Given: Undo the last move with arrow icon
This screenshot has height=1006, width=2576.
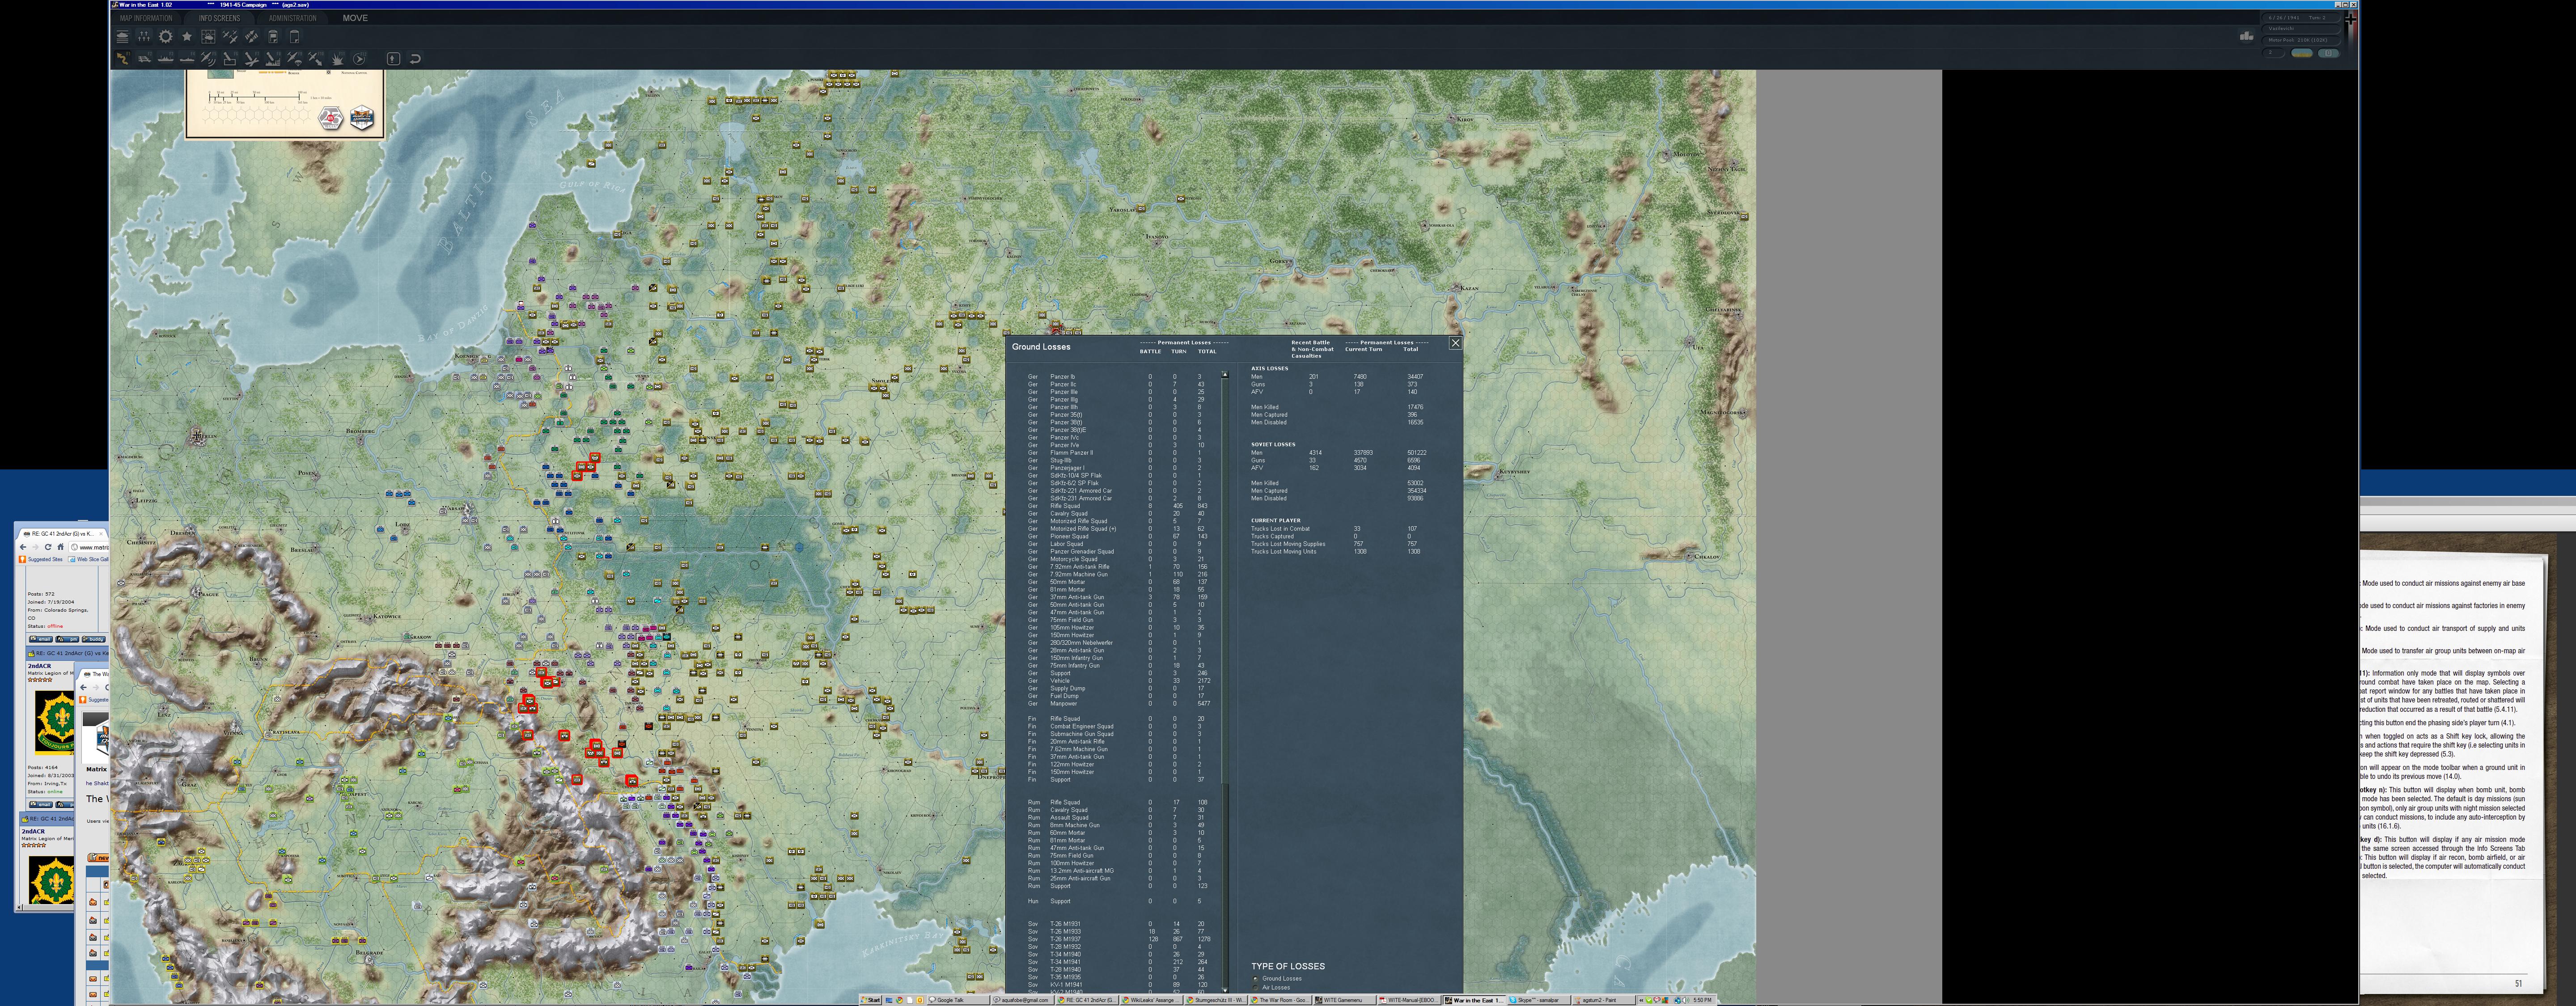Looking at the screenshot, I should (x=415, y=59).
